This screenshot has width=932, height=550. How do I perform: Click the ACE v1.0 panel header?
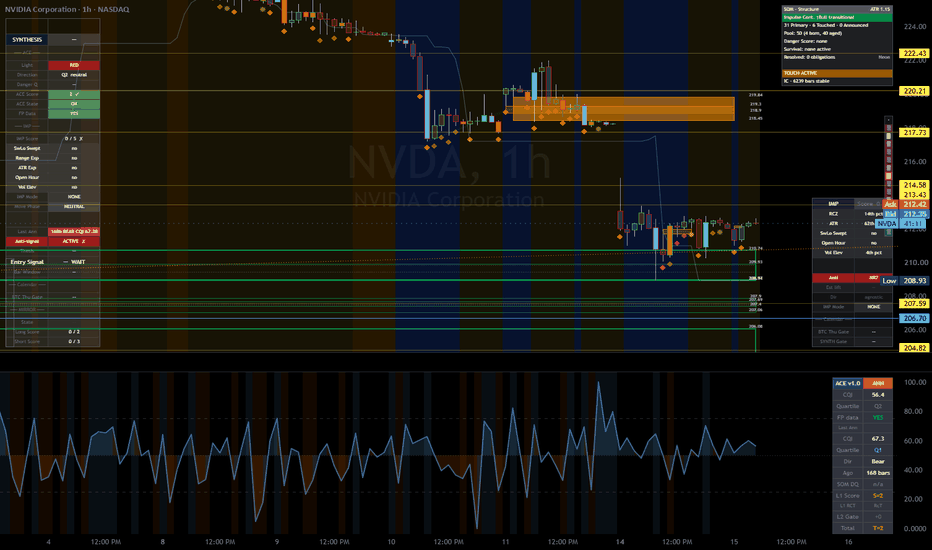[x=848, y=383]
